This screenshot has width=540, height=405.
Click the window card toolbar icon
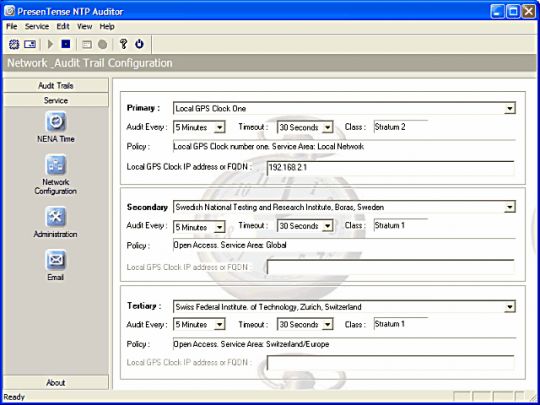[30, 44]
